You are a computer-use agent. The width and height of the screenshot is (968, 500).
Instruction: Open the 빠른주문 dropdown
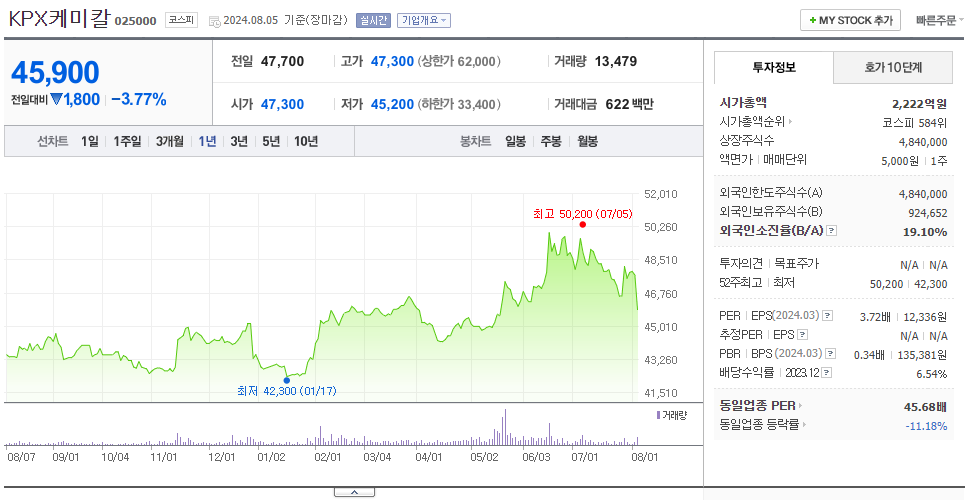pyautogui.click(x=940, y=20)
